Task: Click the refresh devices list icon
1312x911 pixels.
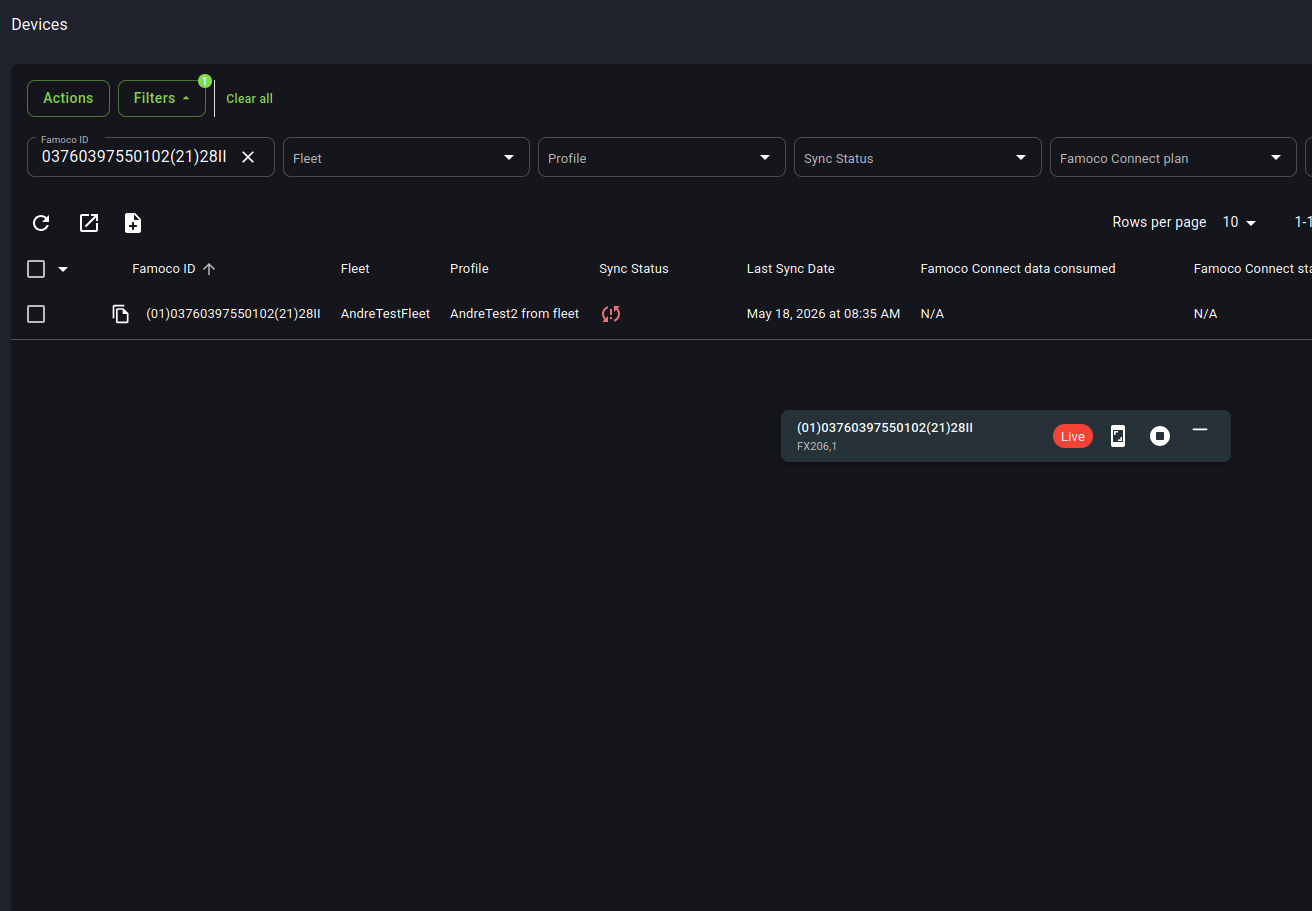Action: pos(41,223)
